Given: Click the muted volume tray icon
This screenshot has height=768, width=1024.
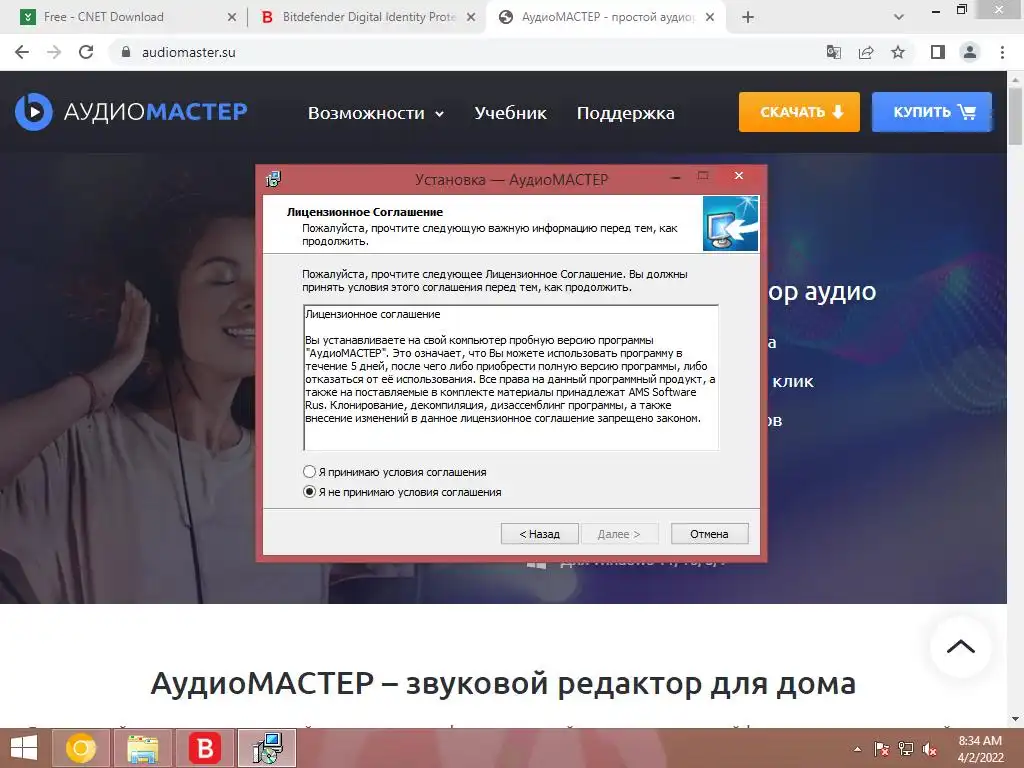Looking at the screenshot, I should [930, 749].
